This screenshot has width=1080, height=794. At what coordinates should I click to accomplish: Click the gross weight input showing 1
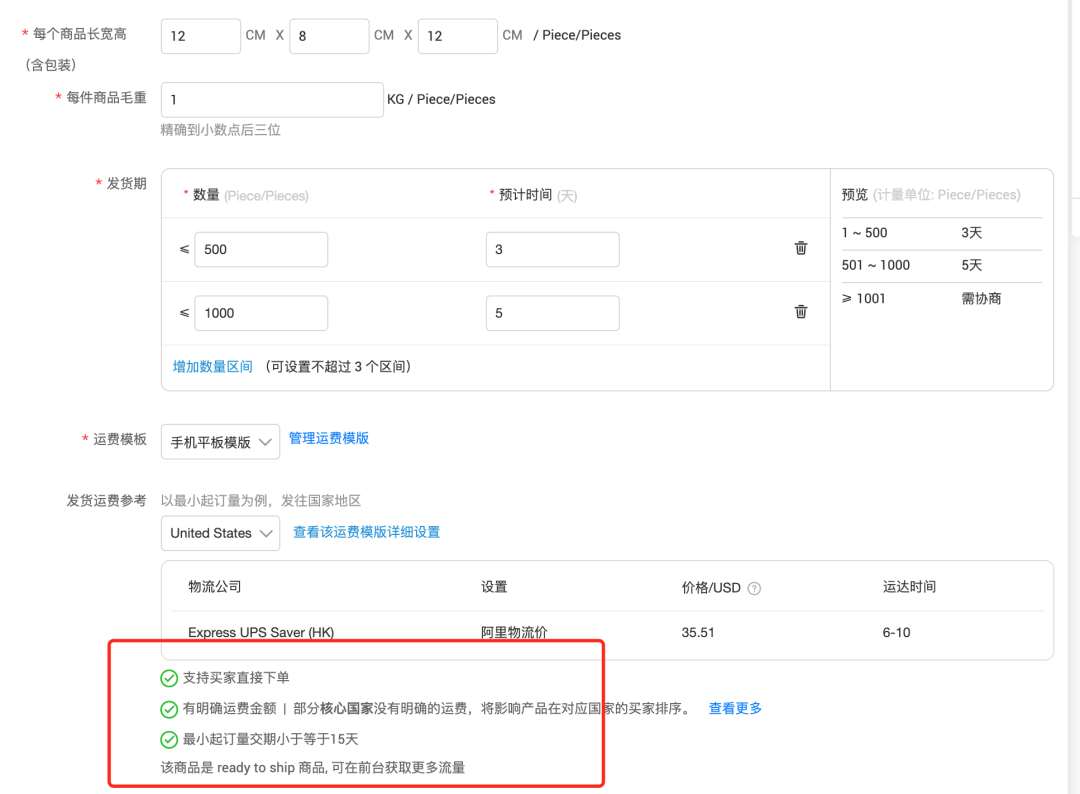pos(272,99)
